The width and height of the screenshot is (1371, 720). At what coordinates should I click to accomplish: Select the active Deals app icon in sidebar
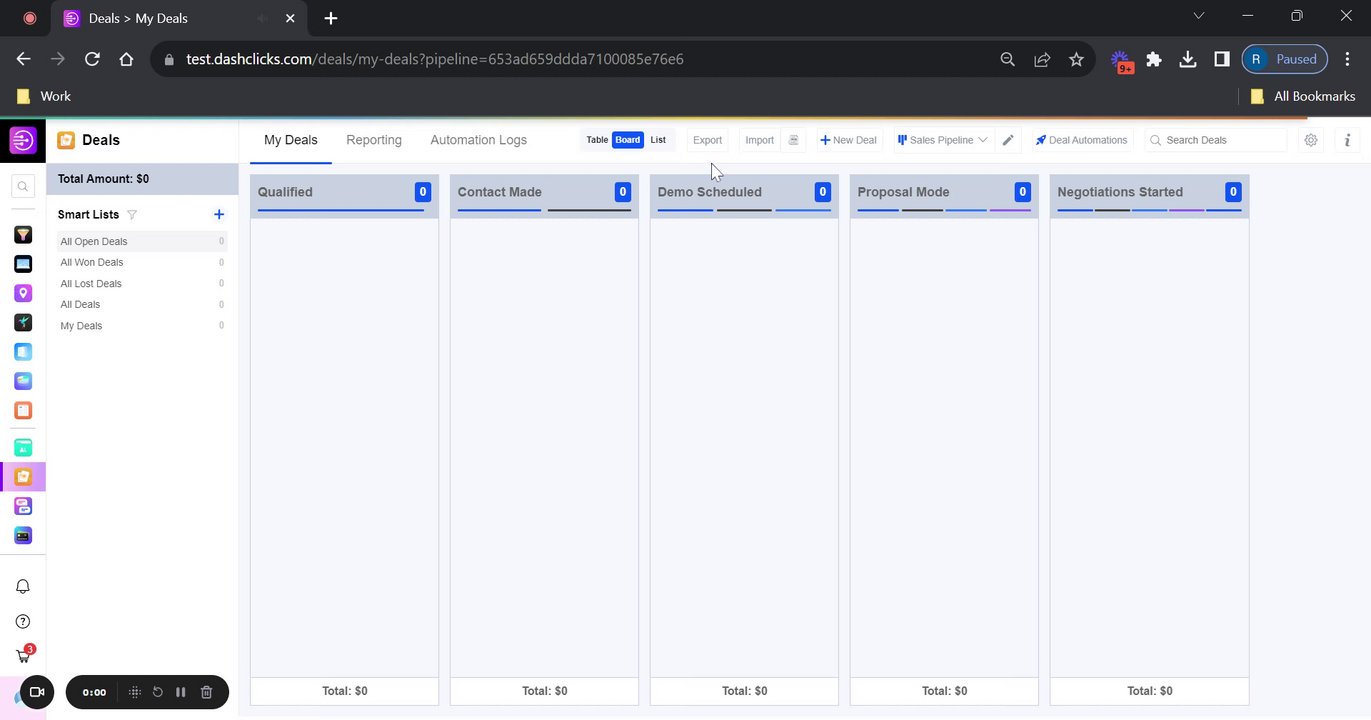[23, 477]
